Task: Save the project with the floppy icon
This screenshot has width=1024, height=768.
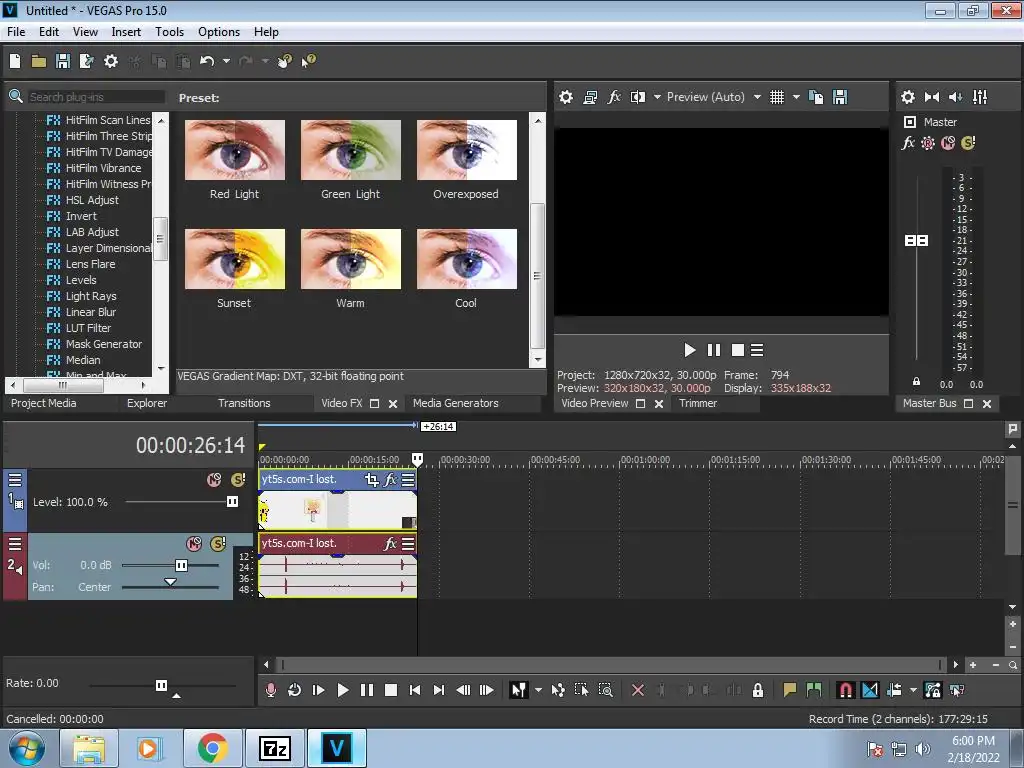Action: (63, 61)
